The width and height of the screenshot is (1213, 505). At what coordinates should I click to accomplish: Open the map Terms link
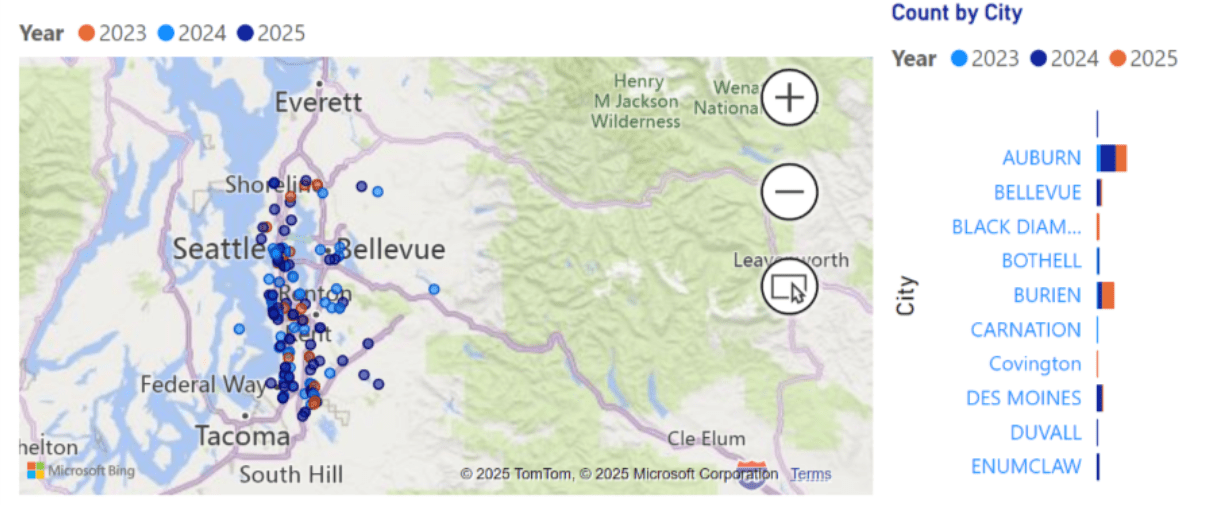coord(810,474)
